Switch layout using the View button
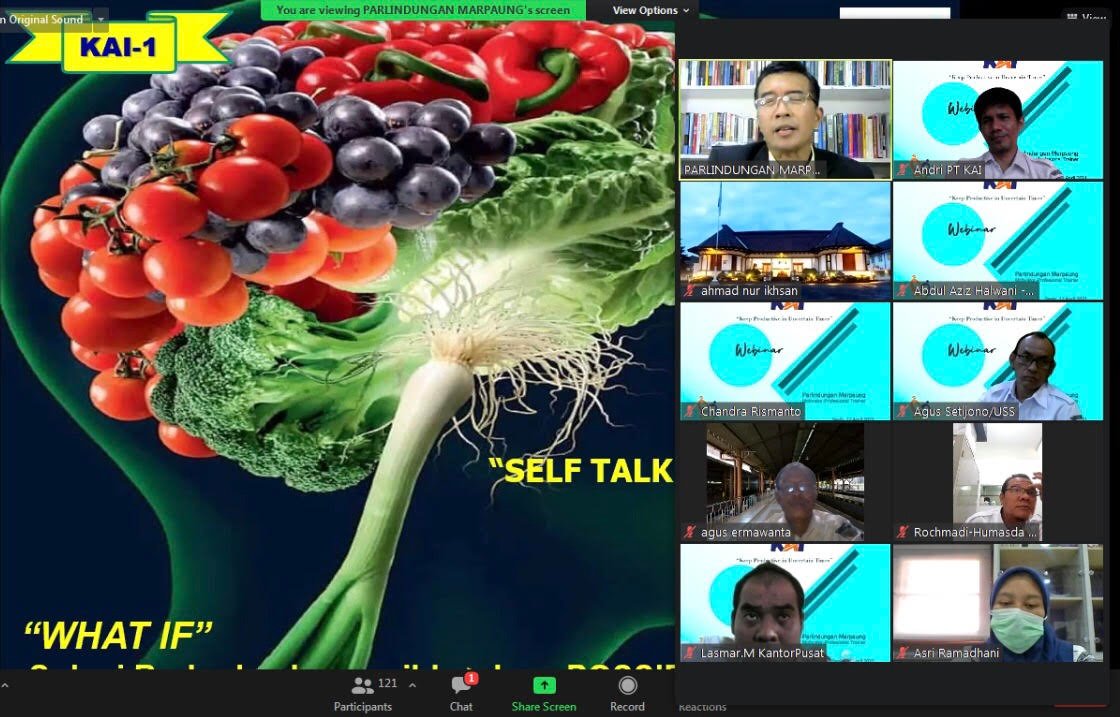 (1087, 18)
